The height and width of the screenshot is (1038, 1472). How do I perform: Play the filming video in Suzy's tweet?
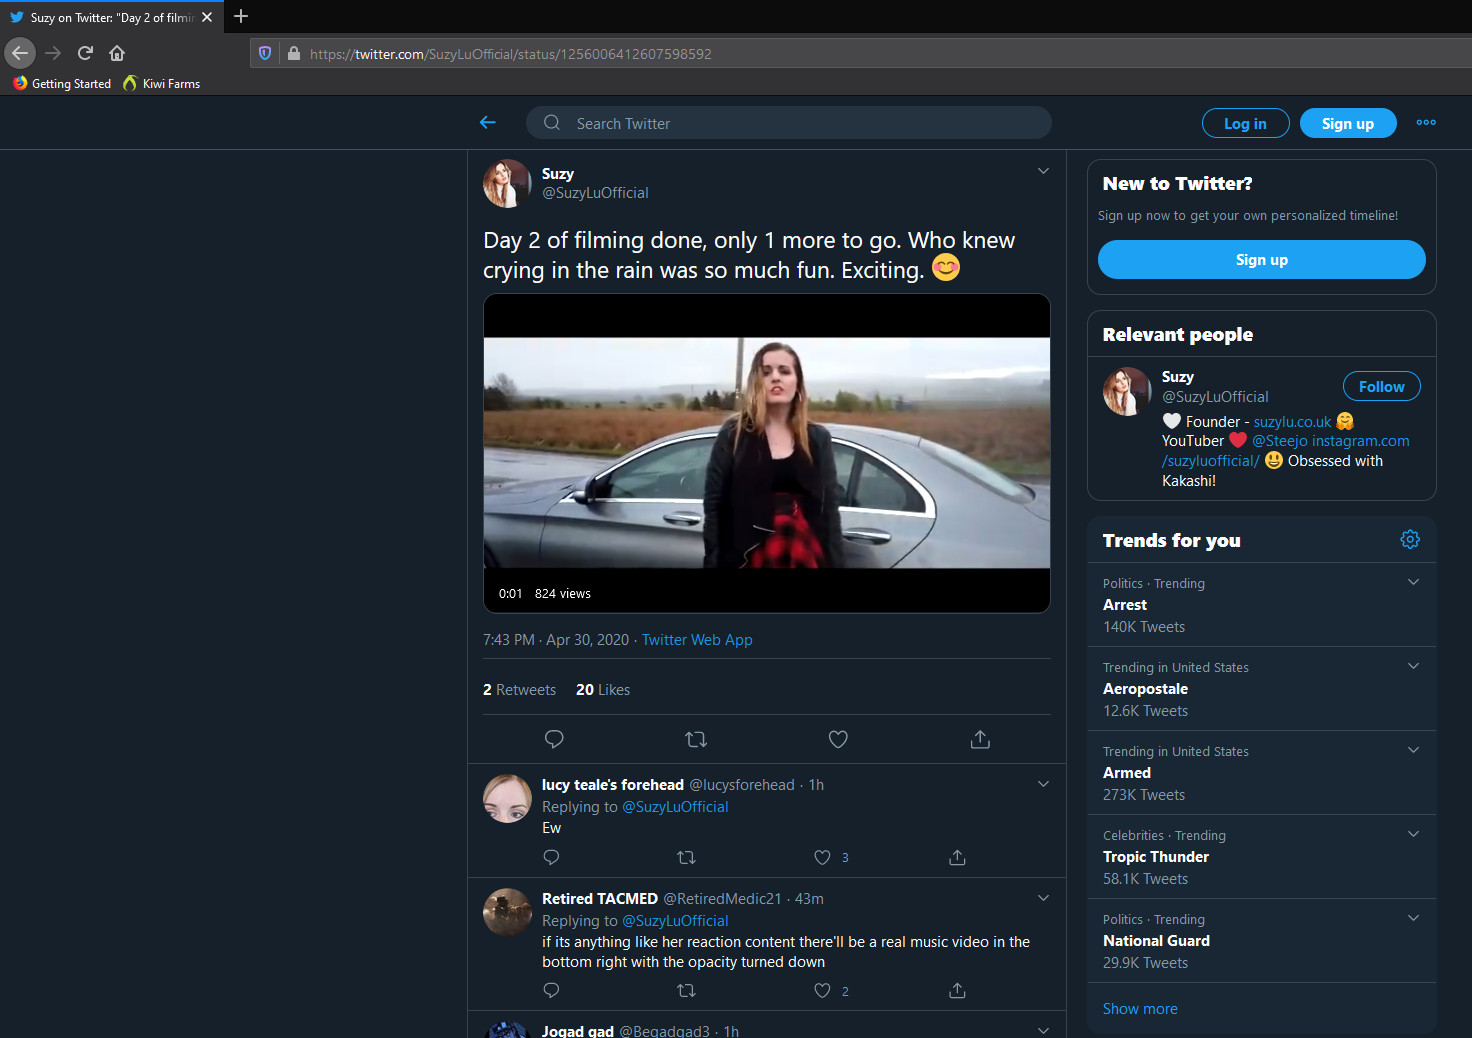point(767,453)
